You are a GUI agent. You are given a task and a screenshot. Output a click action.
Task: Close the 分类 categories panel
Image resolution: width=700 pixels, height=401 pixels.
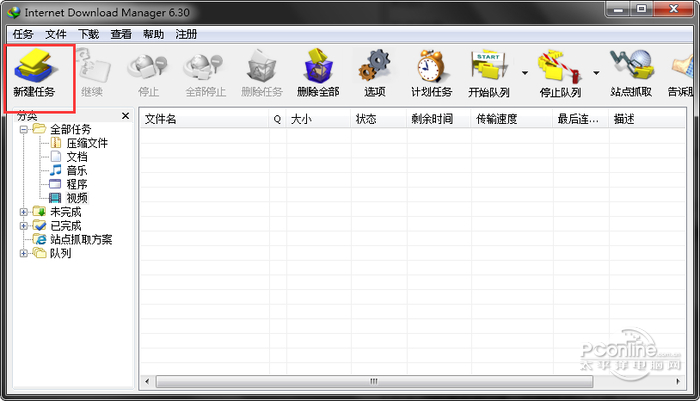pos(125,116)
